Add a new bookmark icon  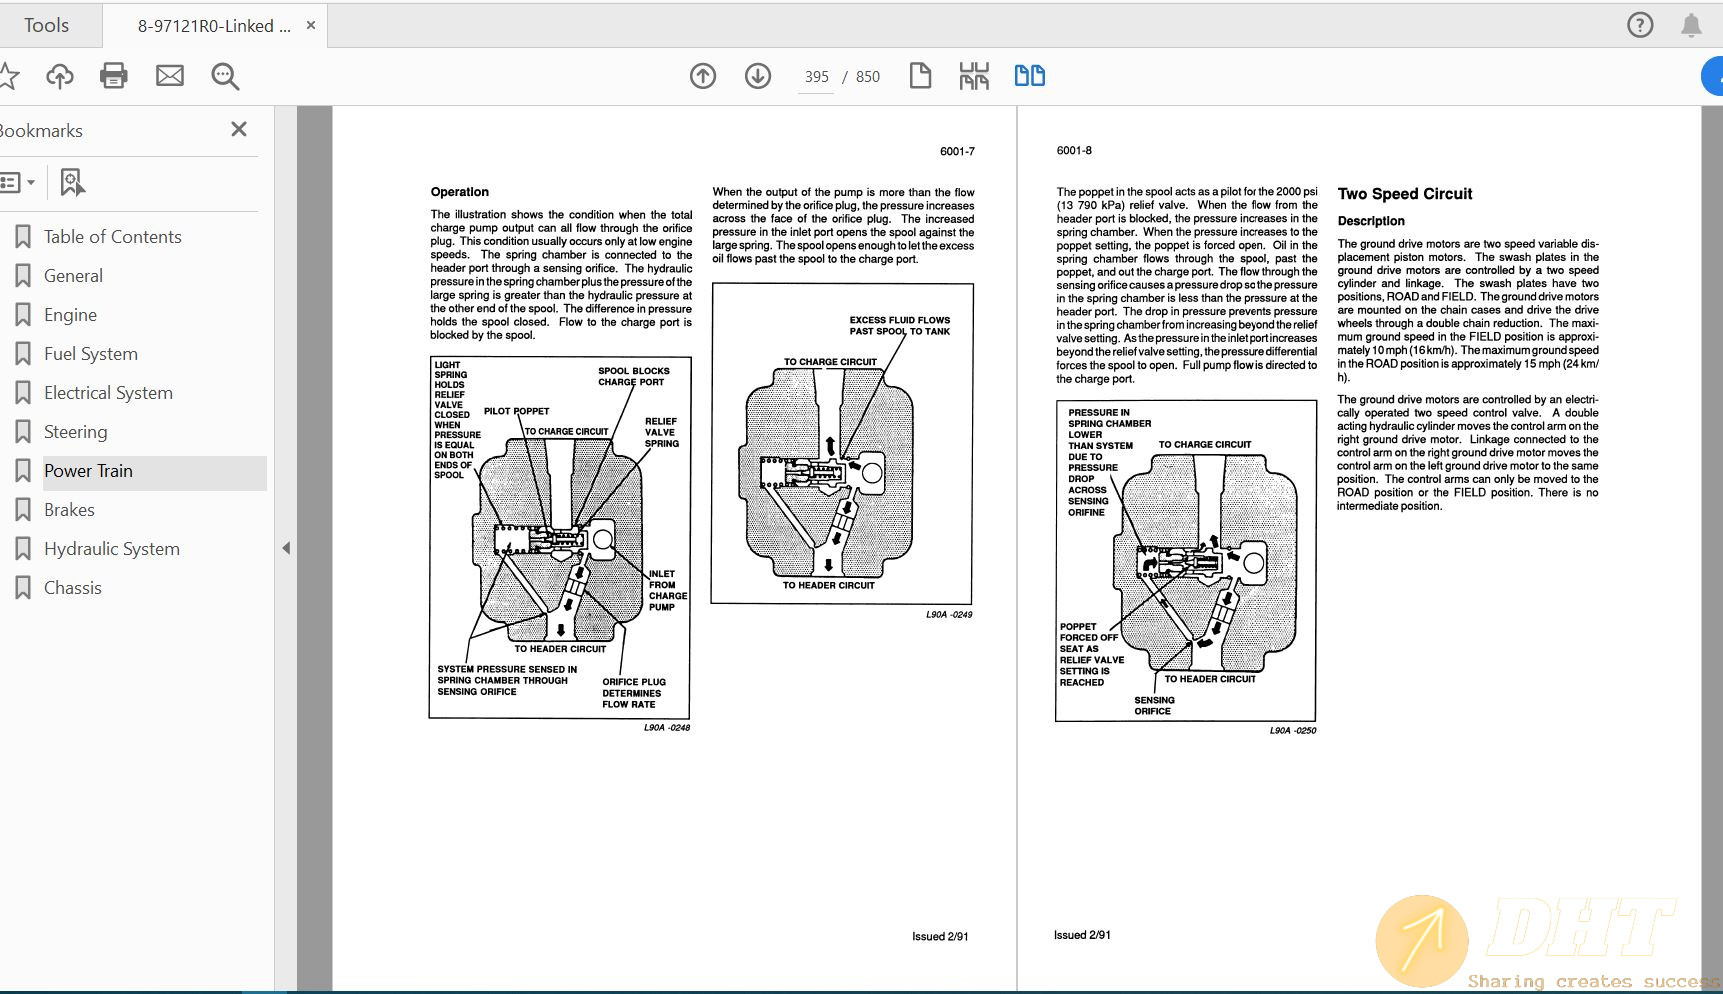click(72, 182)
